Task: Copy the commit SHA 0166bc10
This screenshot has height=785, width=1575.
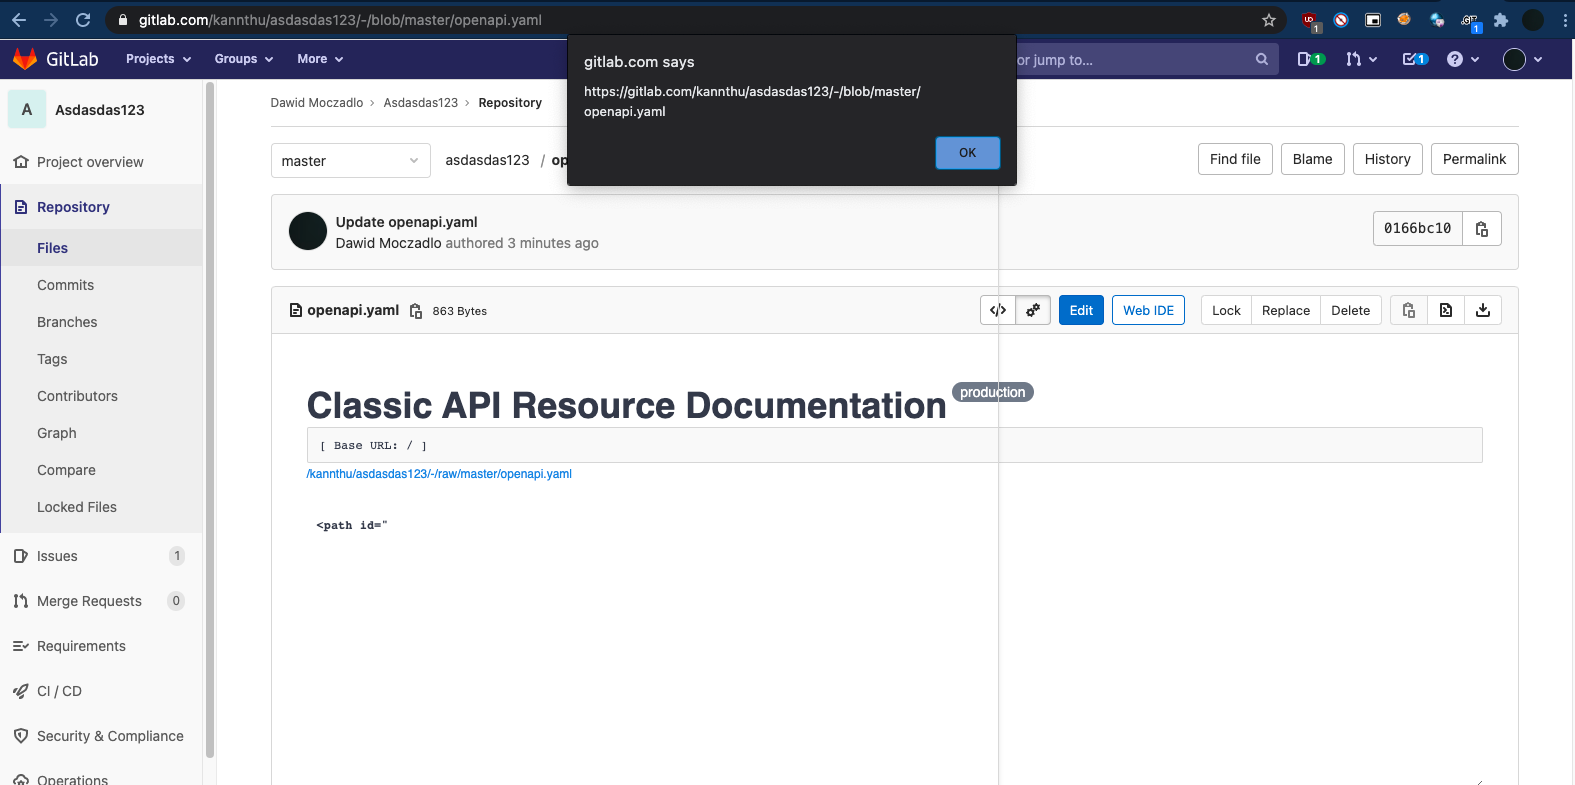Action: [x=1481, y=229]
